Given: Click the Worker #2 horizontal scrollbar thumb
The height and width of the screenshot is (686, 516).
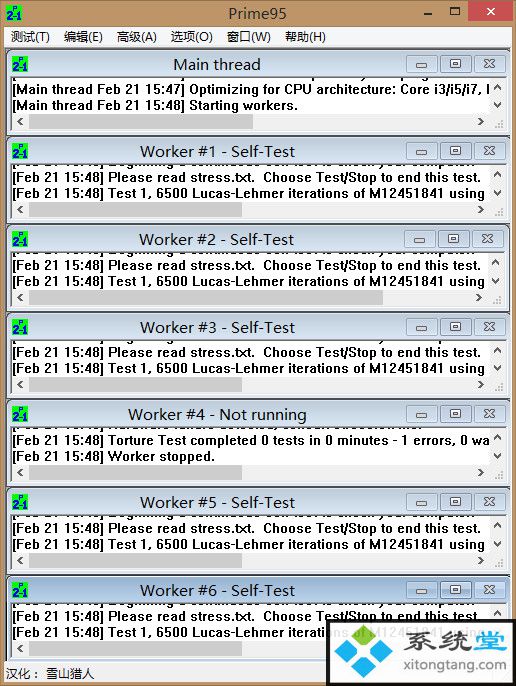Looking at the screenshot, I should click(x=206, y=298).
